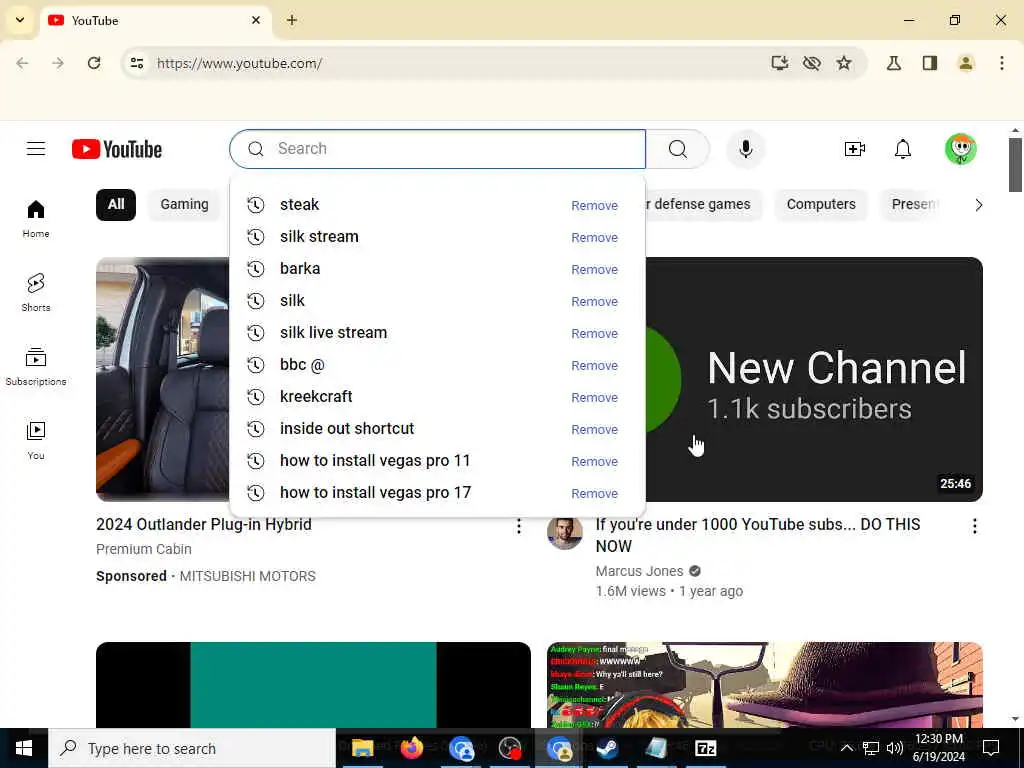This screenshot has height=768, width=1024.
Task: Click the page vertical scrollbar
Action: point(1015,165)
